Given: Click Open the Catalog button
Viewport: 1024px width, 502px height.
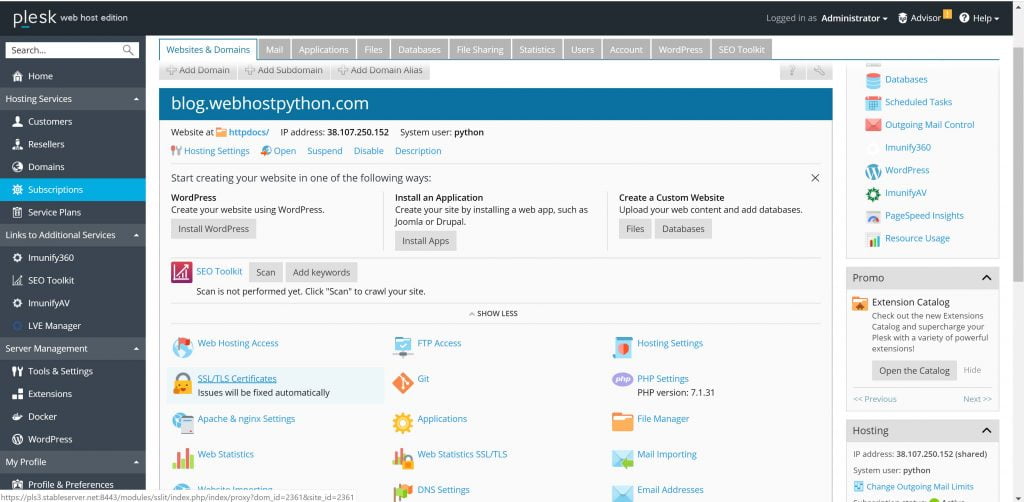Looking at the screenshot, I should 914,371.
